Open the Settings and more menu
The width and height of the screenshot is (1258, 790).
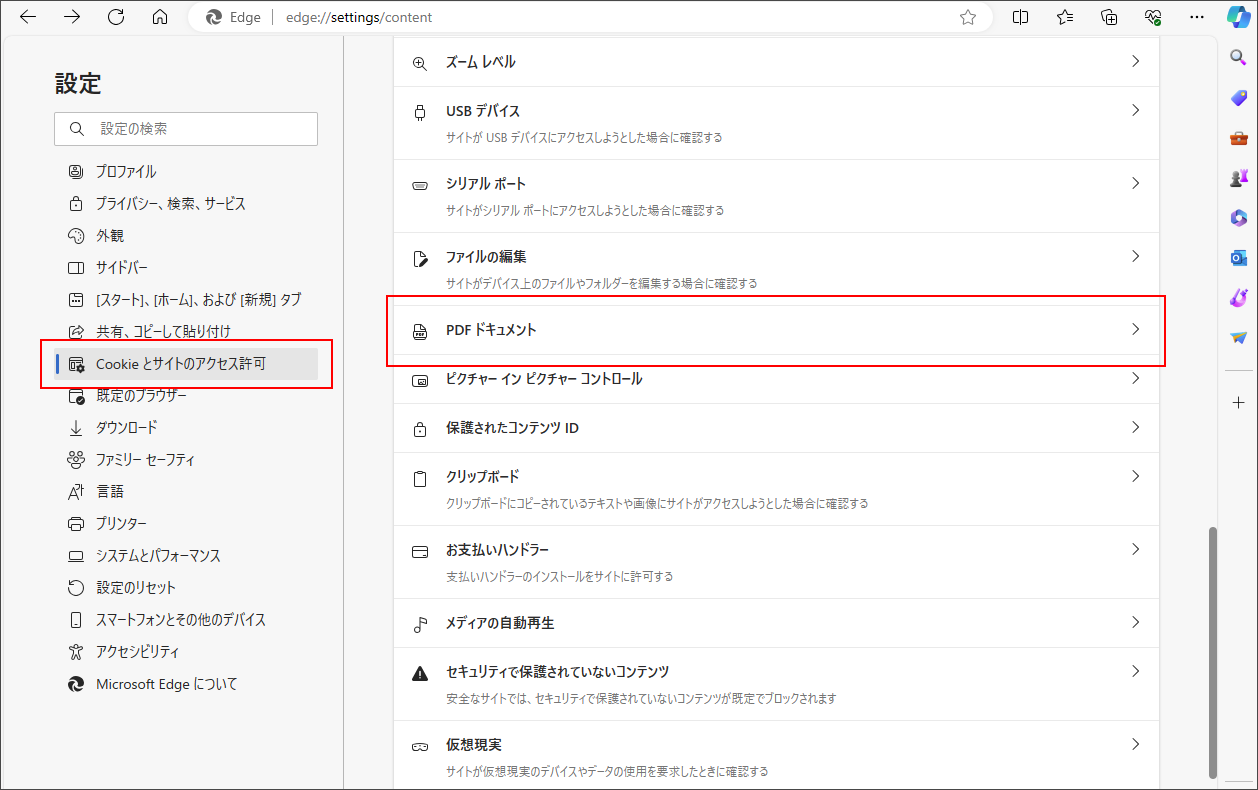(1197, 17)
